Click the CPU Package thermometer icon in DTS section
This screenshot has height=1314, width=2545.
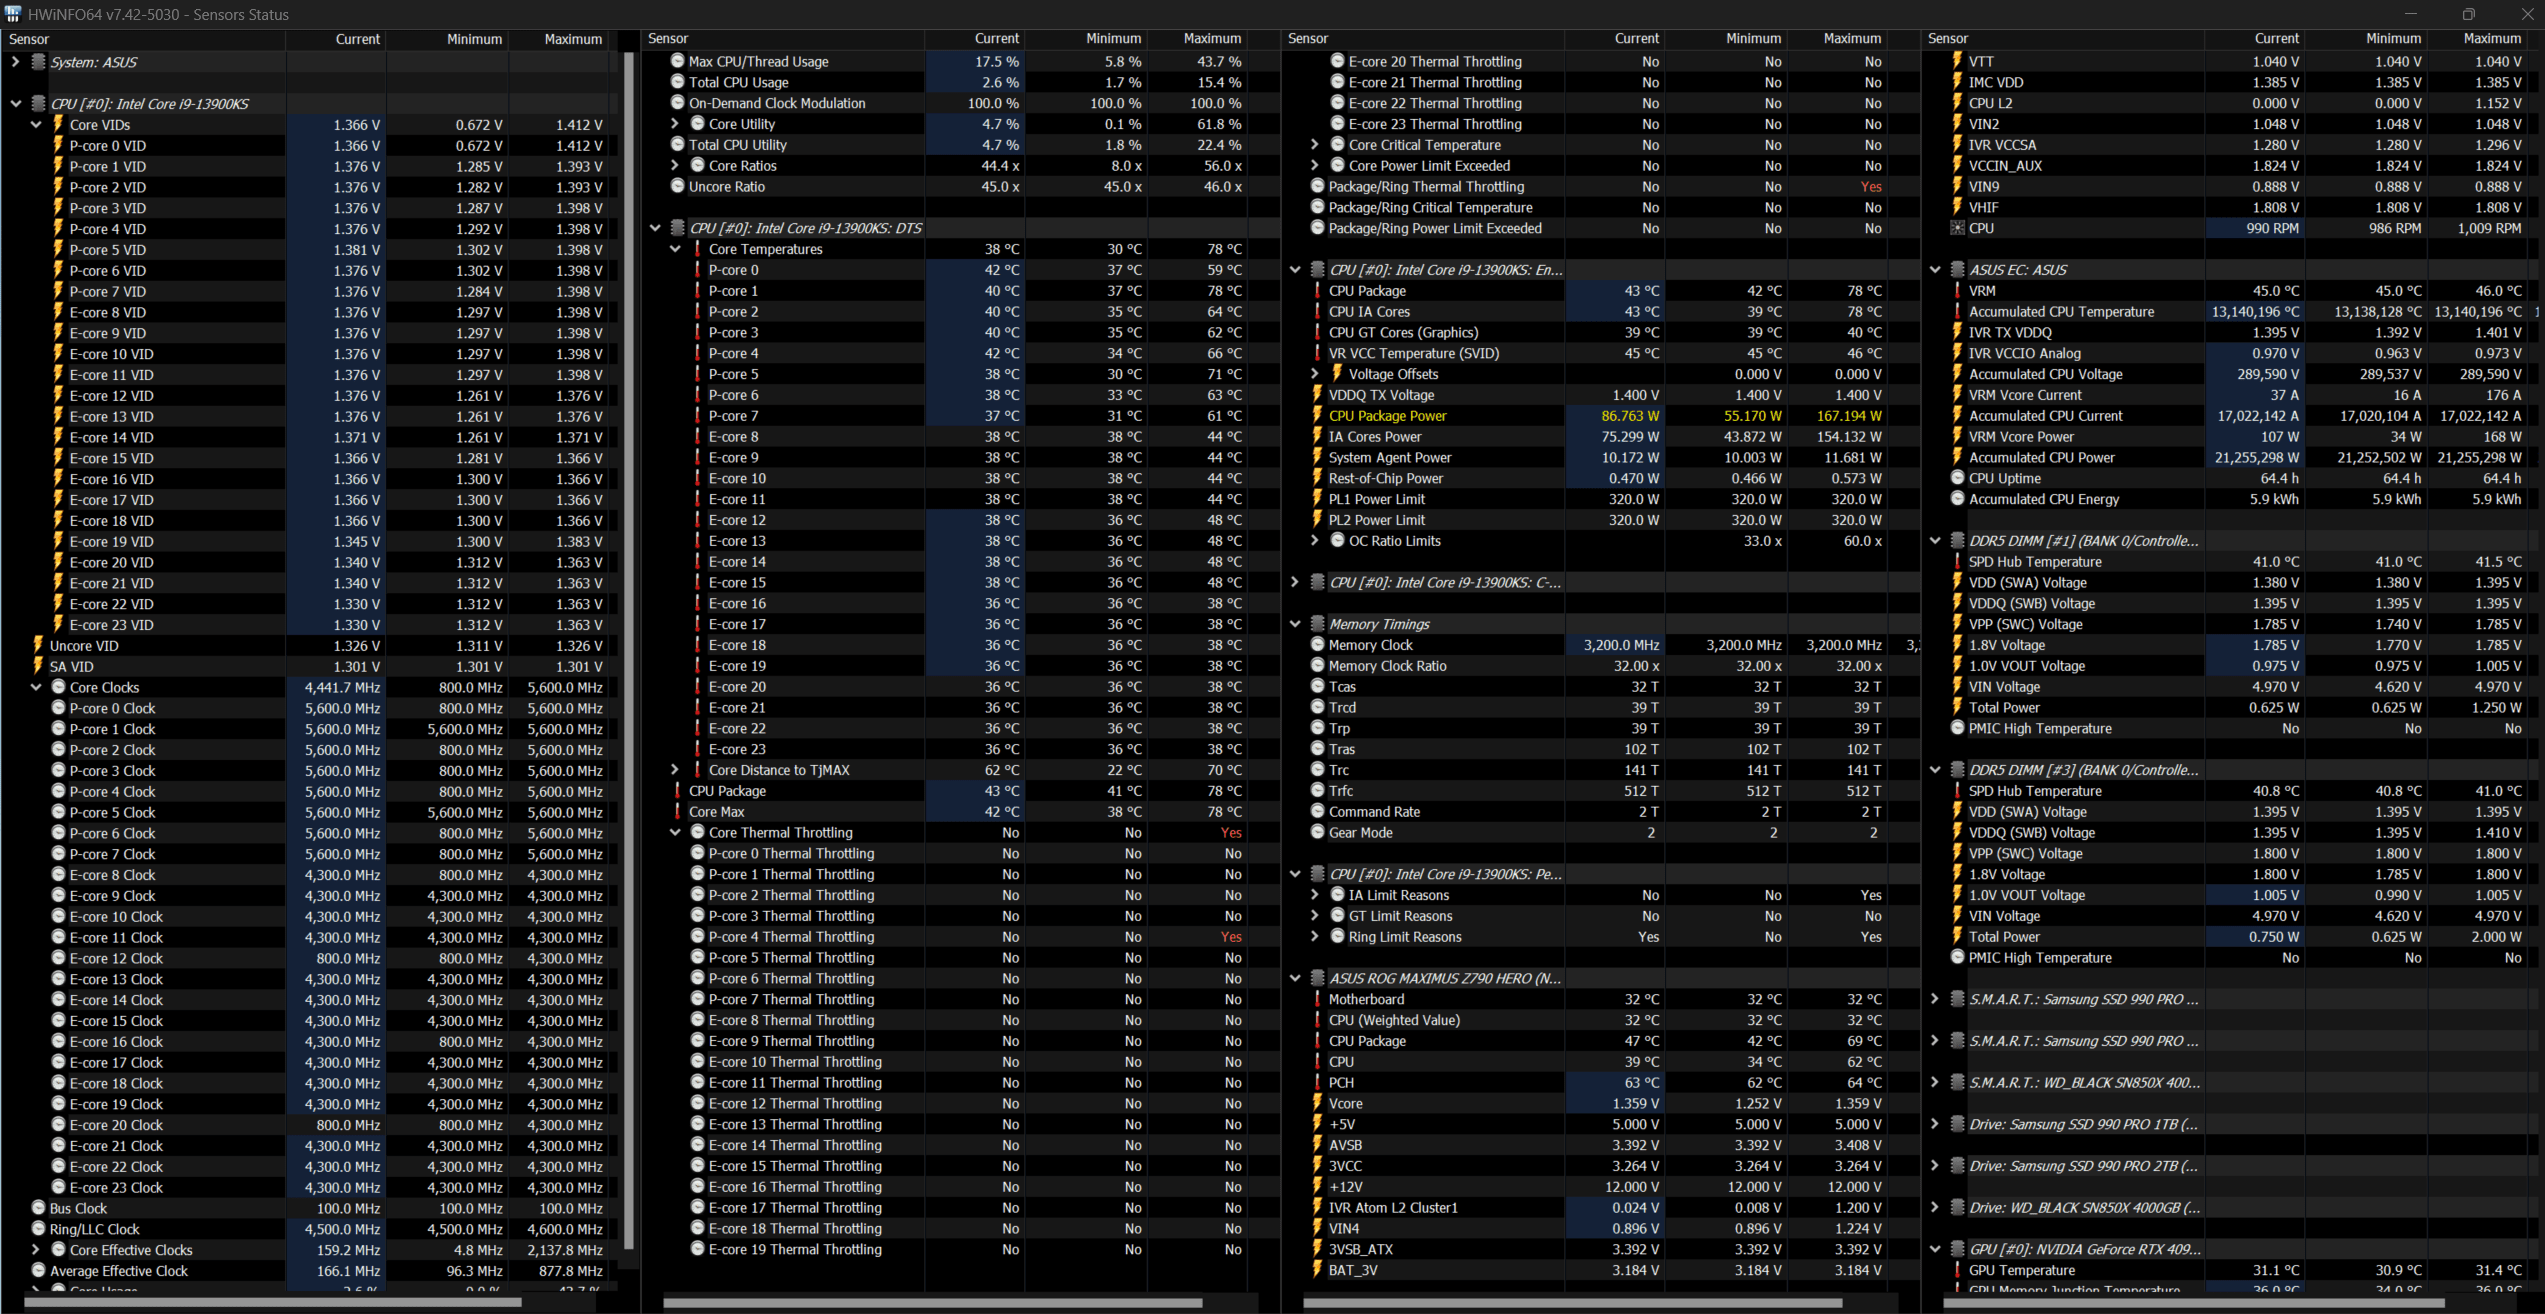pyautogui.click(x=677, y=791)
